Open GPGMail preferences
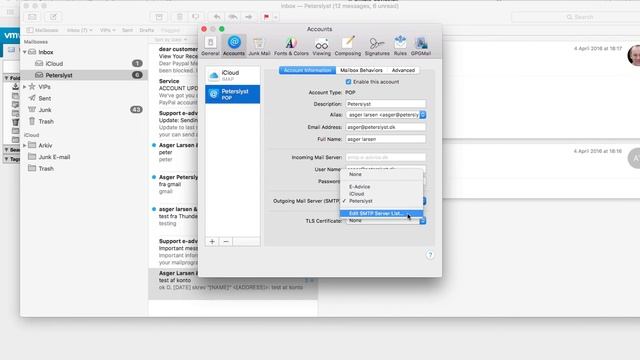The image size is (640, 360). (x=421, y=46)
